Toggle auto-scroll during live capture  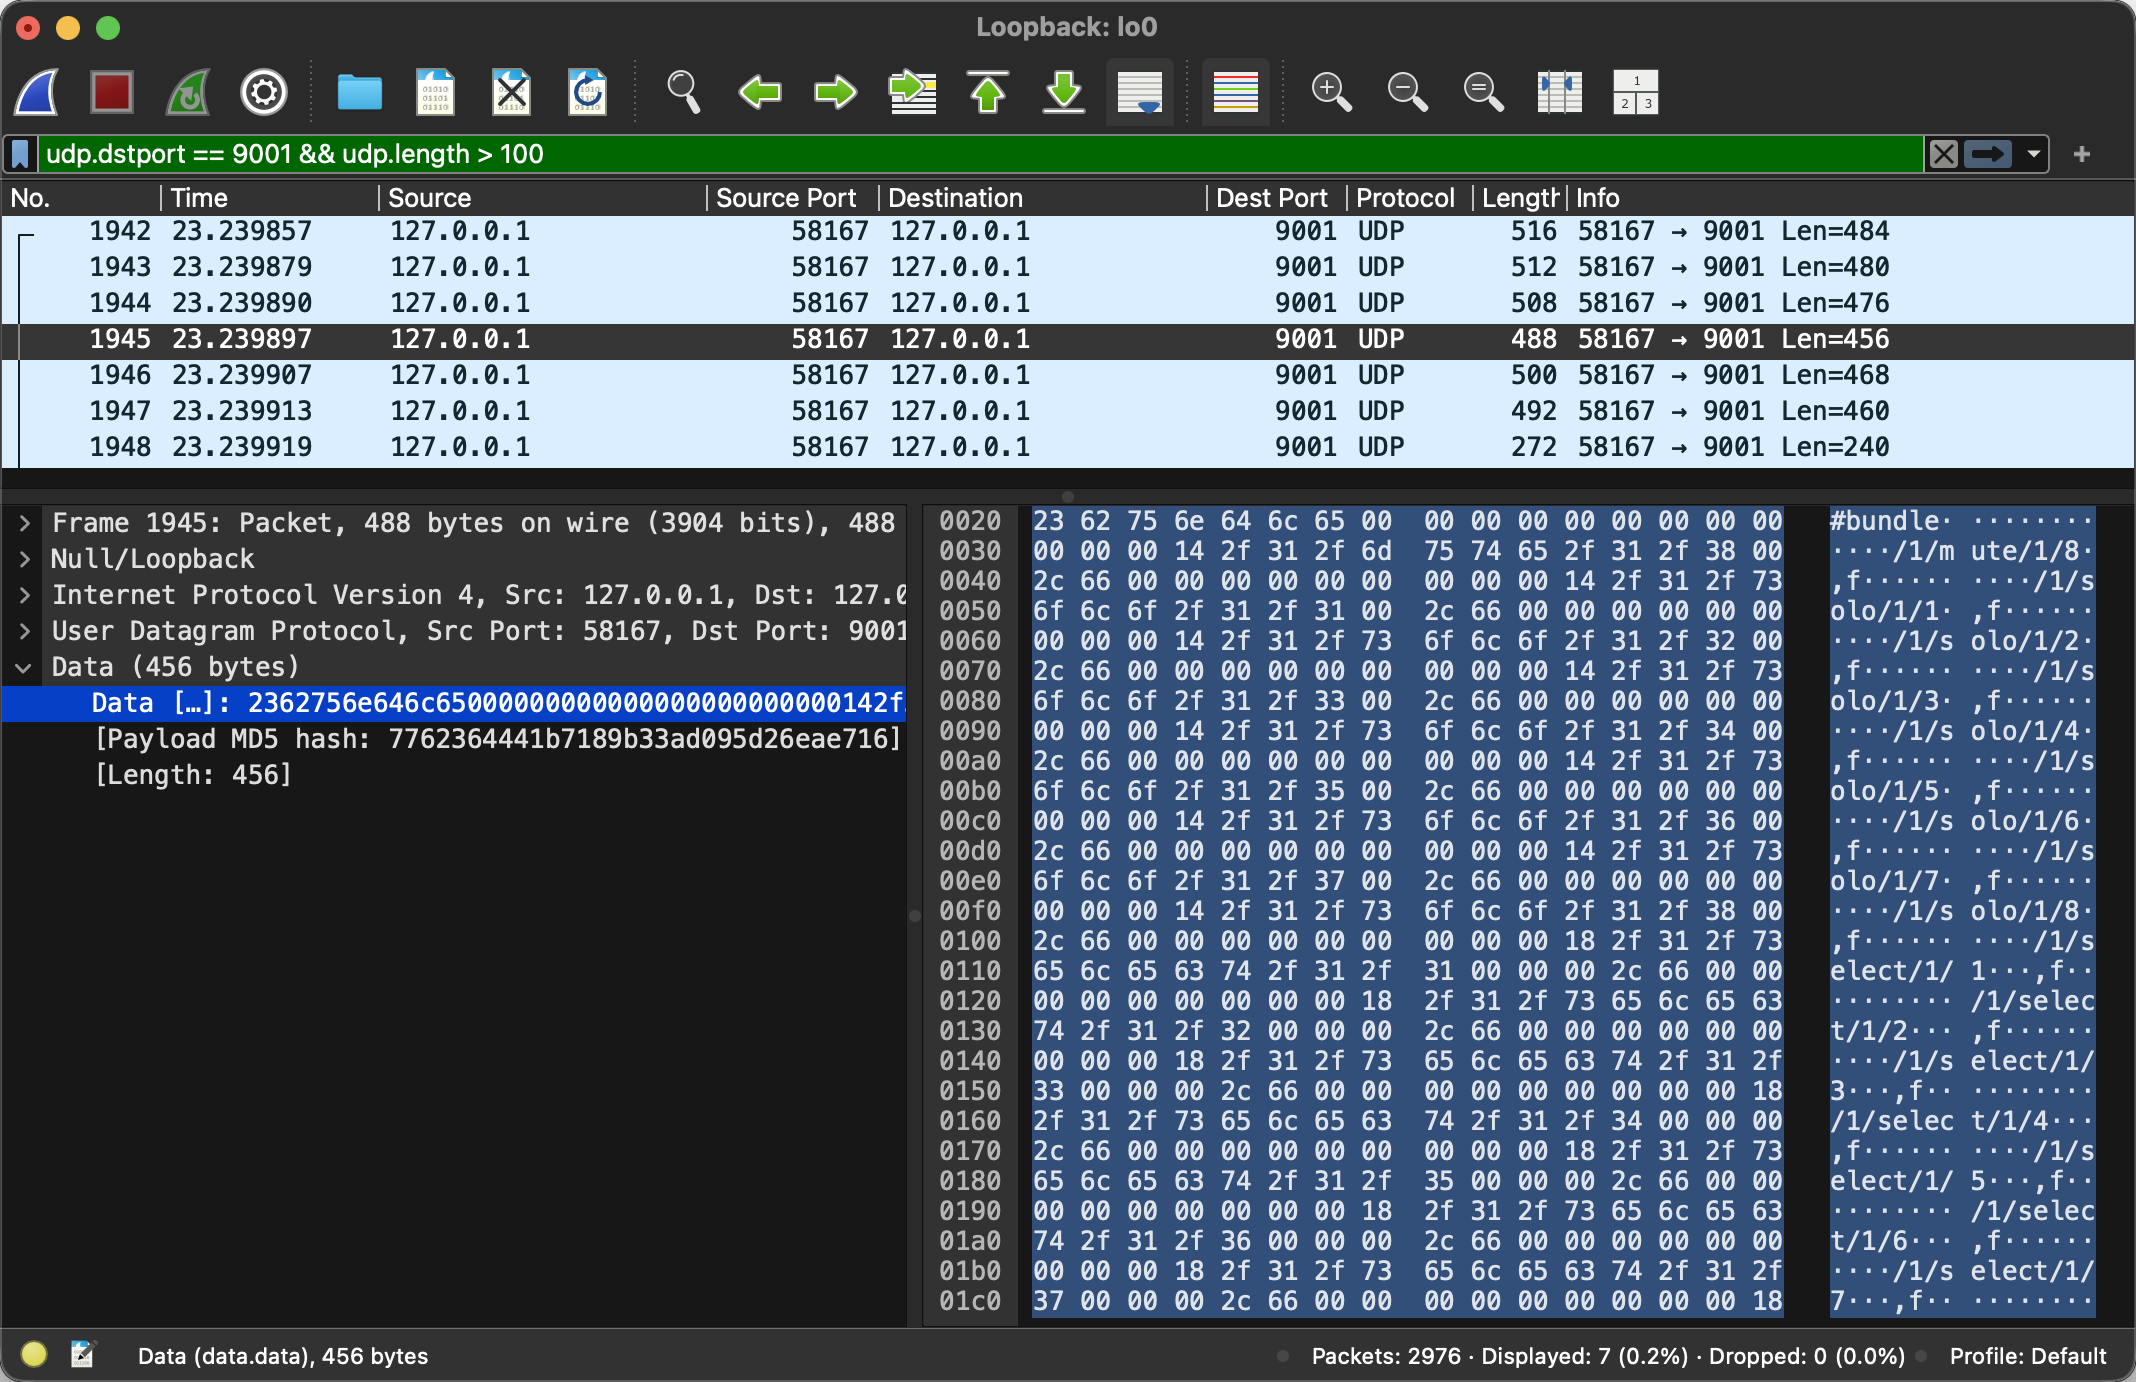[1140, 93]
